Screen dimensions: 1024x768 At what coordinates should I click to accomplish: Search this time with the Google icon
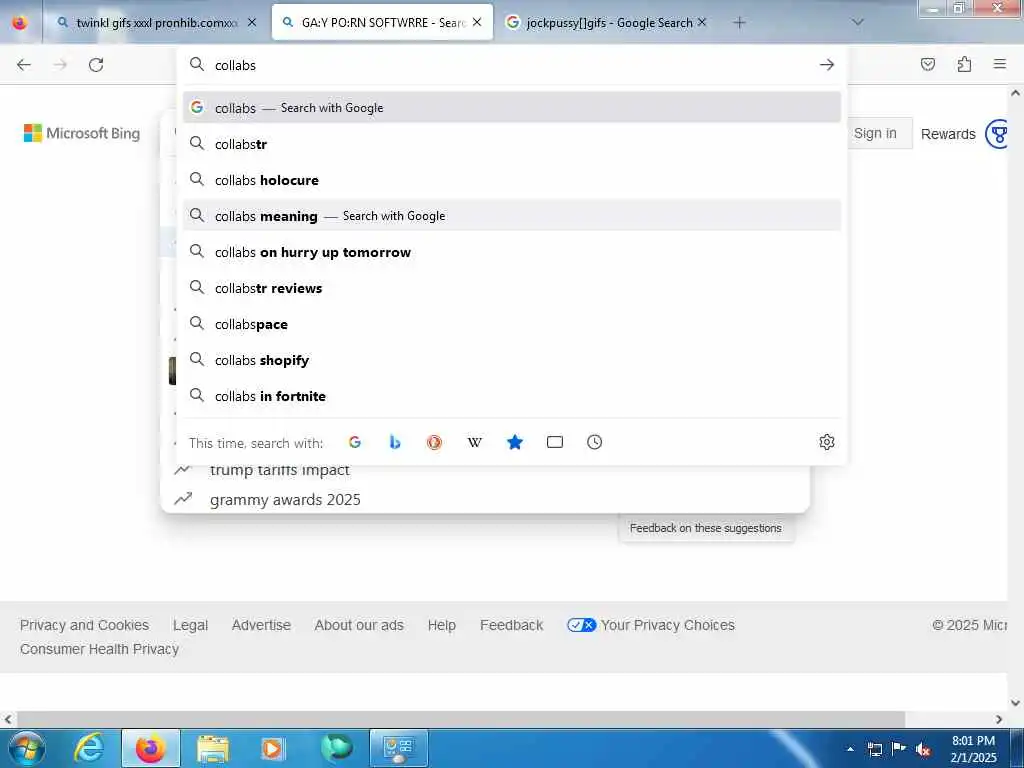355,442
